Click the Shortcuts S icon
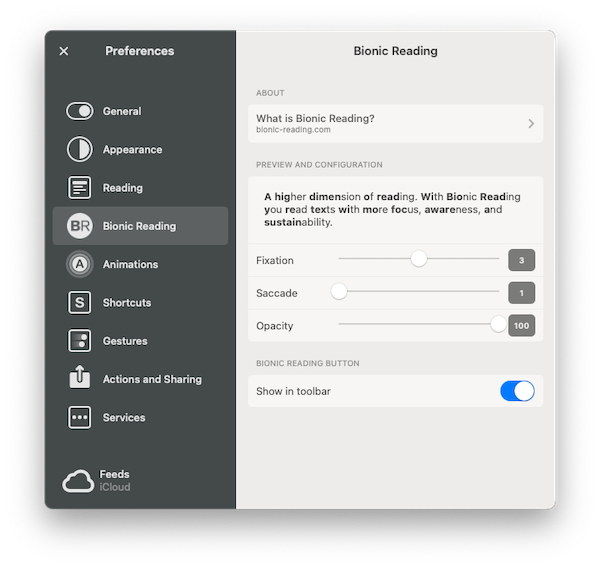 coord(80,302)
